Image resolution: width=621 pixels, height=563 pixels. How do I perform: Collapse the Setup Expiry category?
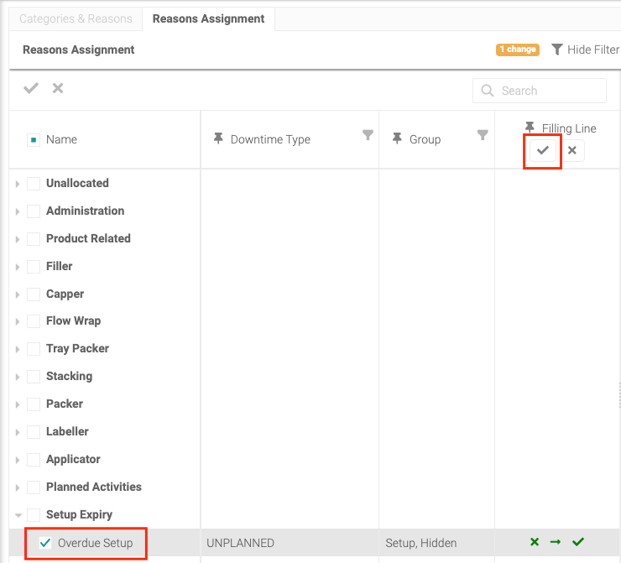(x=18, y=516)
